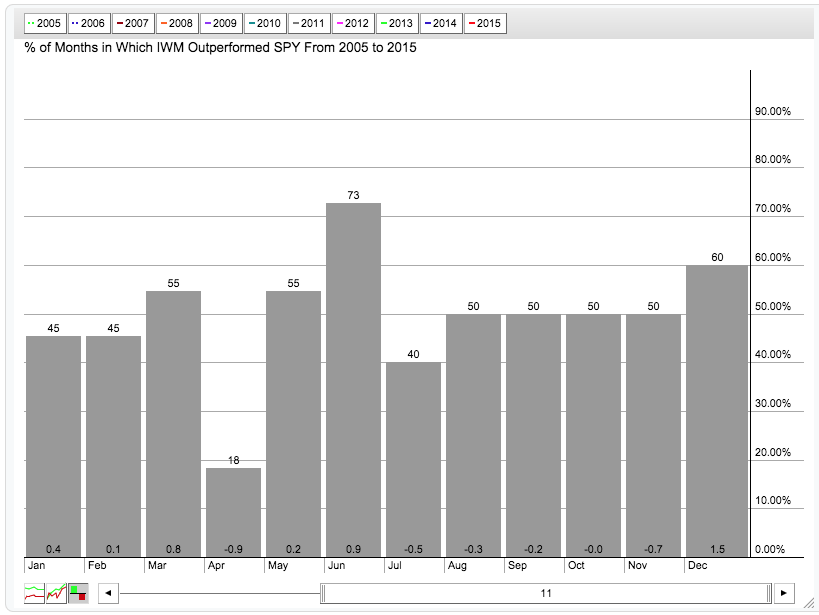The width and height of the screenshot is (819, 615).
Task: Click the 90.00% y-axis label
Action: click(773, 111)
